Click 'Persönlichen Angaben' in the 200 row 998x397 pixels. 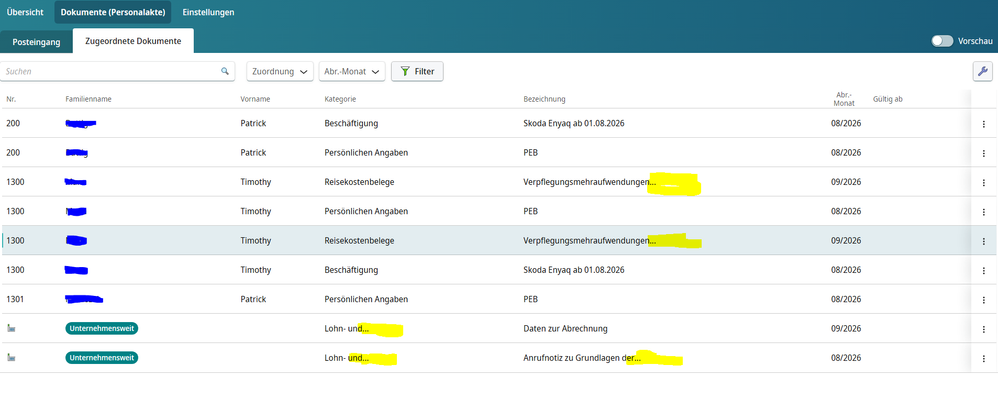[366, 153]
